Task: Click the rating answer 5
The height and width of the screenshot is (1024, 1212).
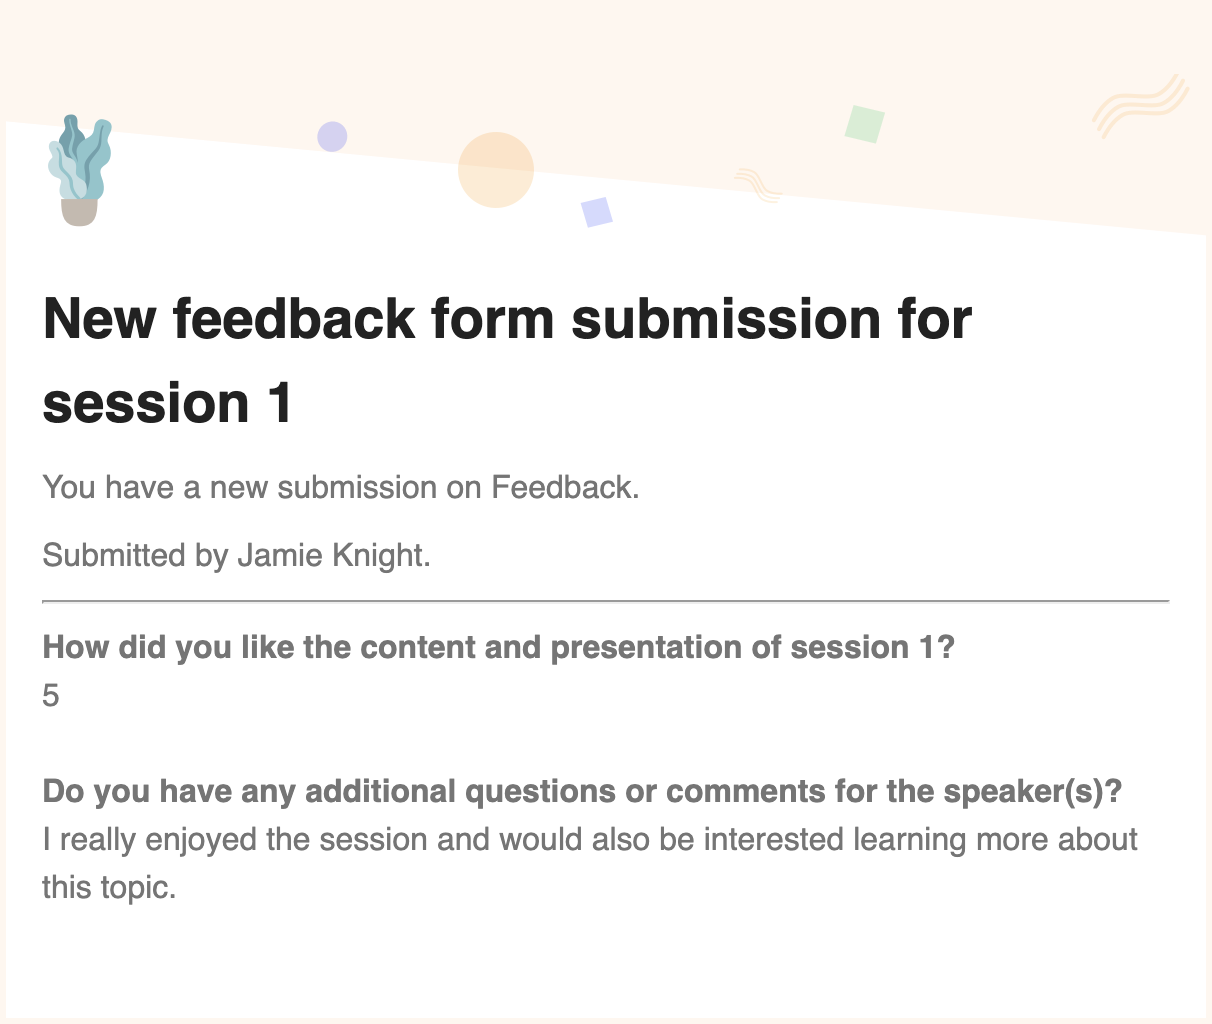Action: [x=51, y=695]
